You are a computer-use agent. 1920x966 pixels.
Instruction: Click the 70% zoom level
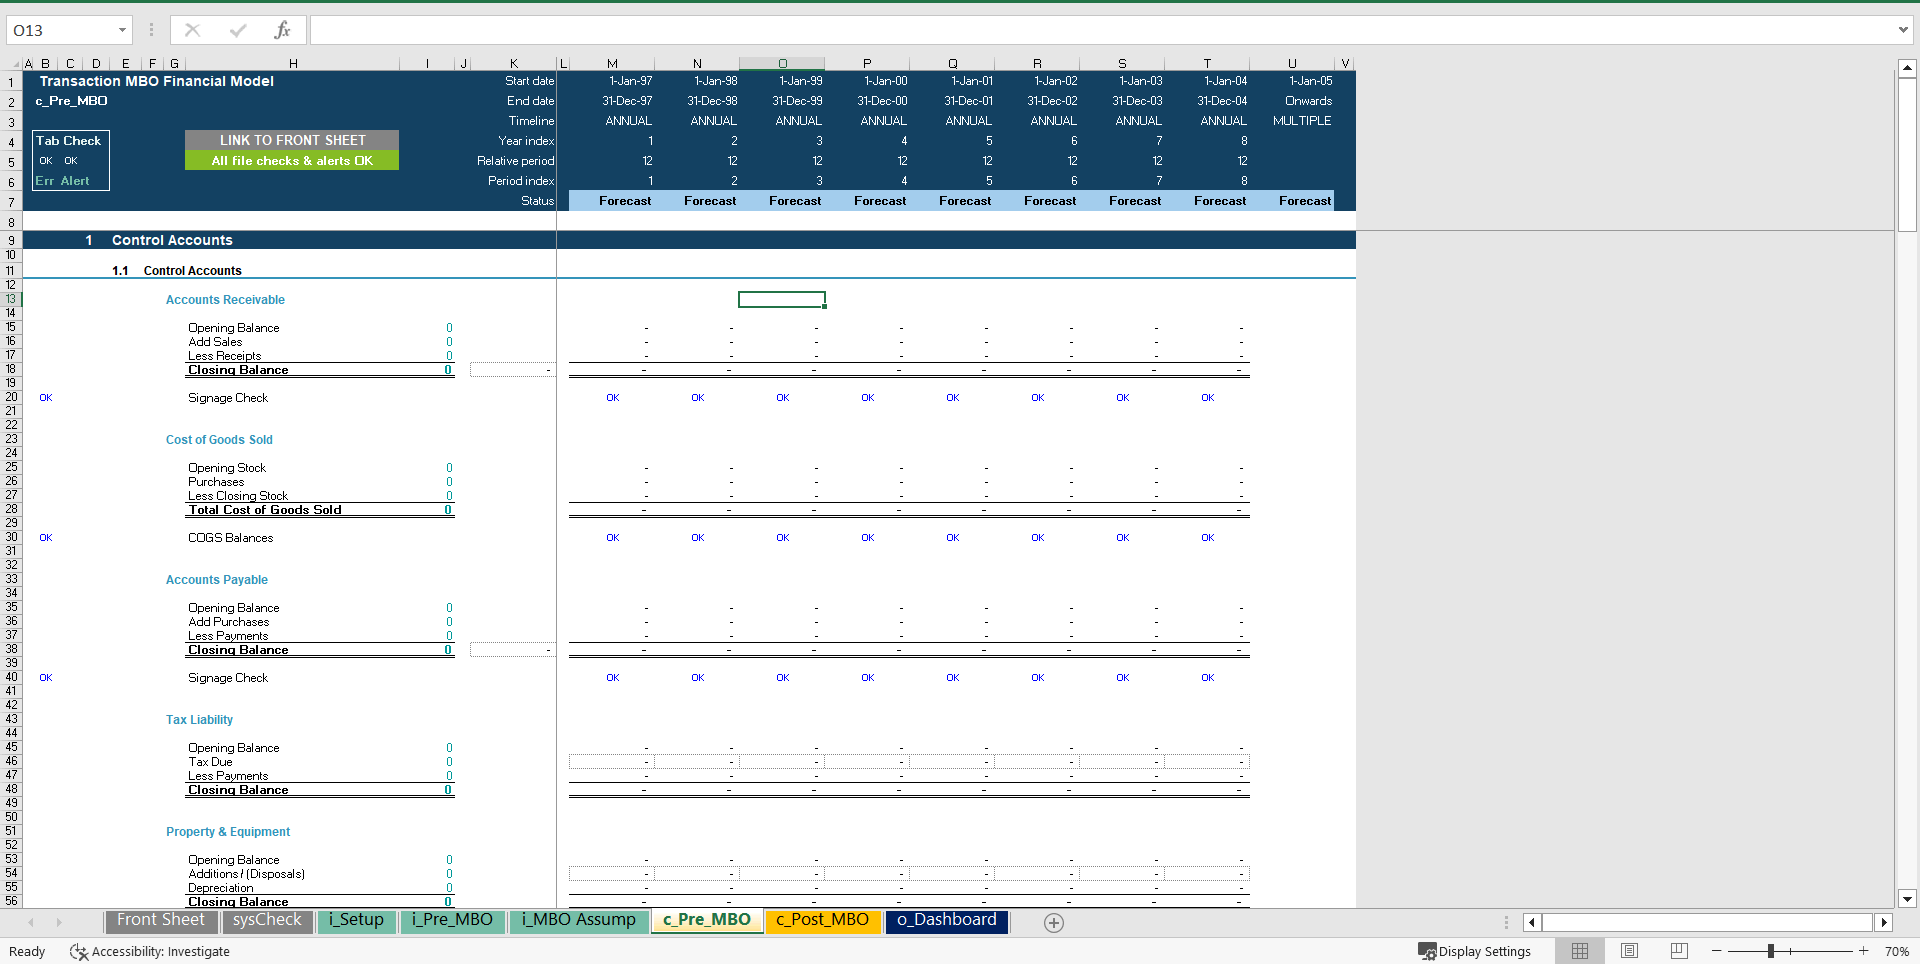click(1896, 952)
